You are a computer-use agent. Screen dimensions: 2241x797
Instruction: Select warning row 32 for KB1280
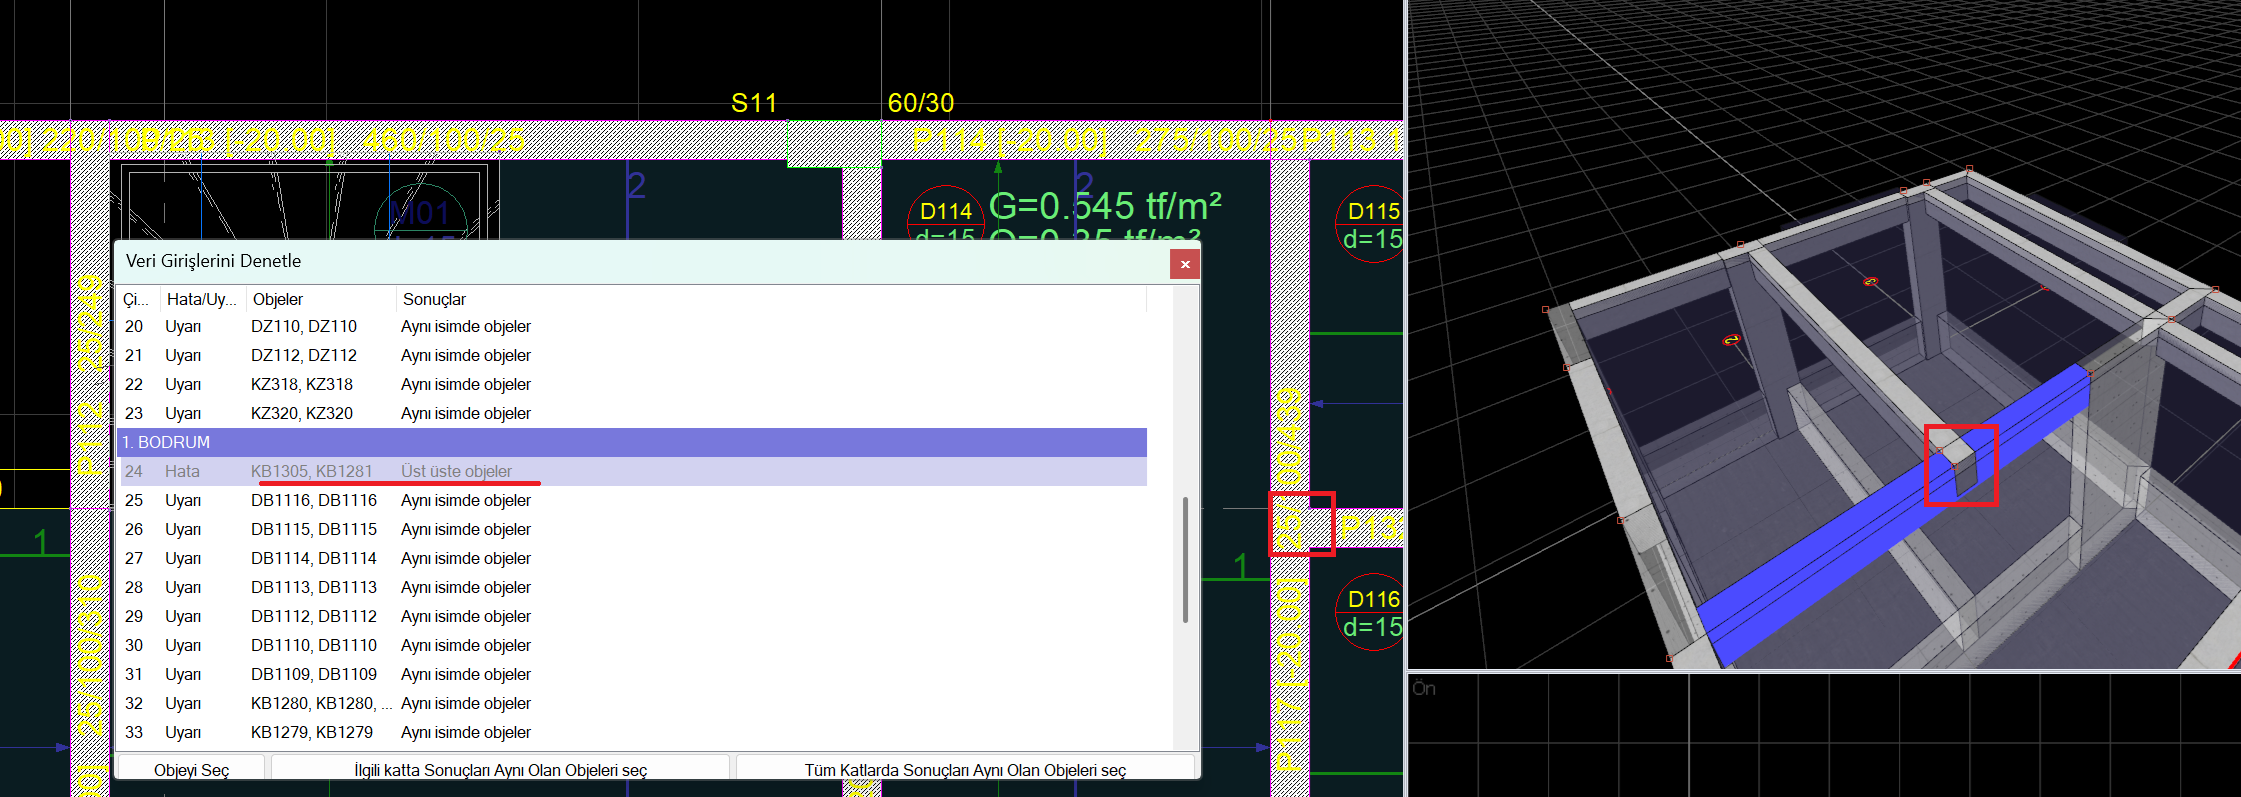pos(632,703)
